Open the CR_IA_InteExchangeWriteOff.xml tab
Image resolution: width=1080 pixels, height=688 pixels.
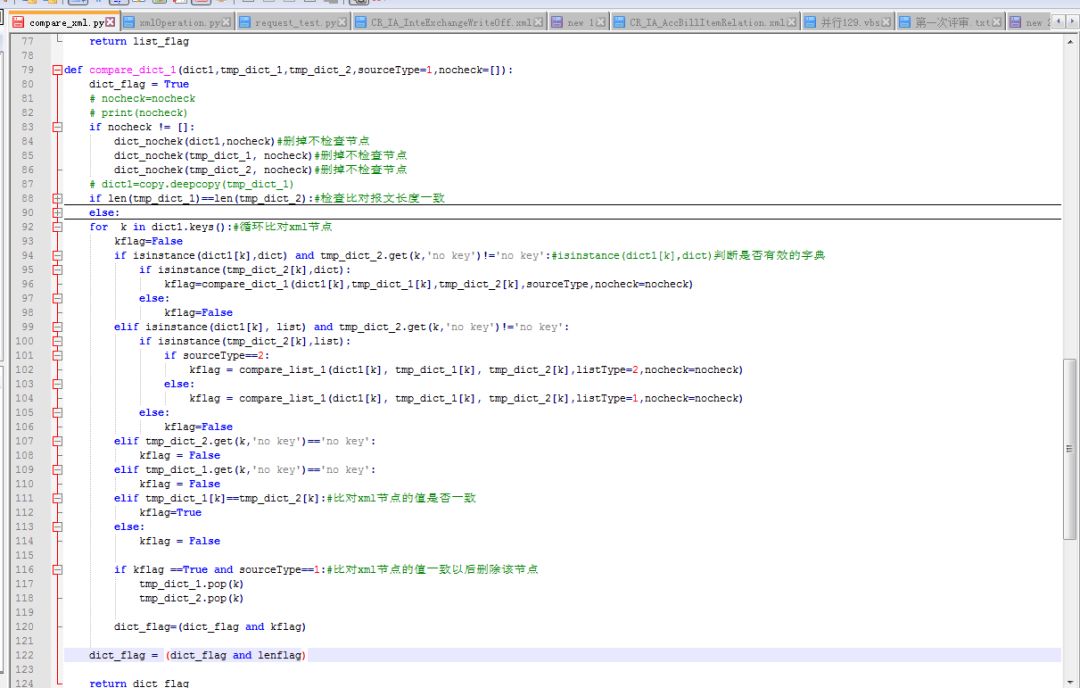(x=449, y=22)
